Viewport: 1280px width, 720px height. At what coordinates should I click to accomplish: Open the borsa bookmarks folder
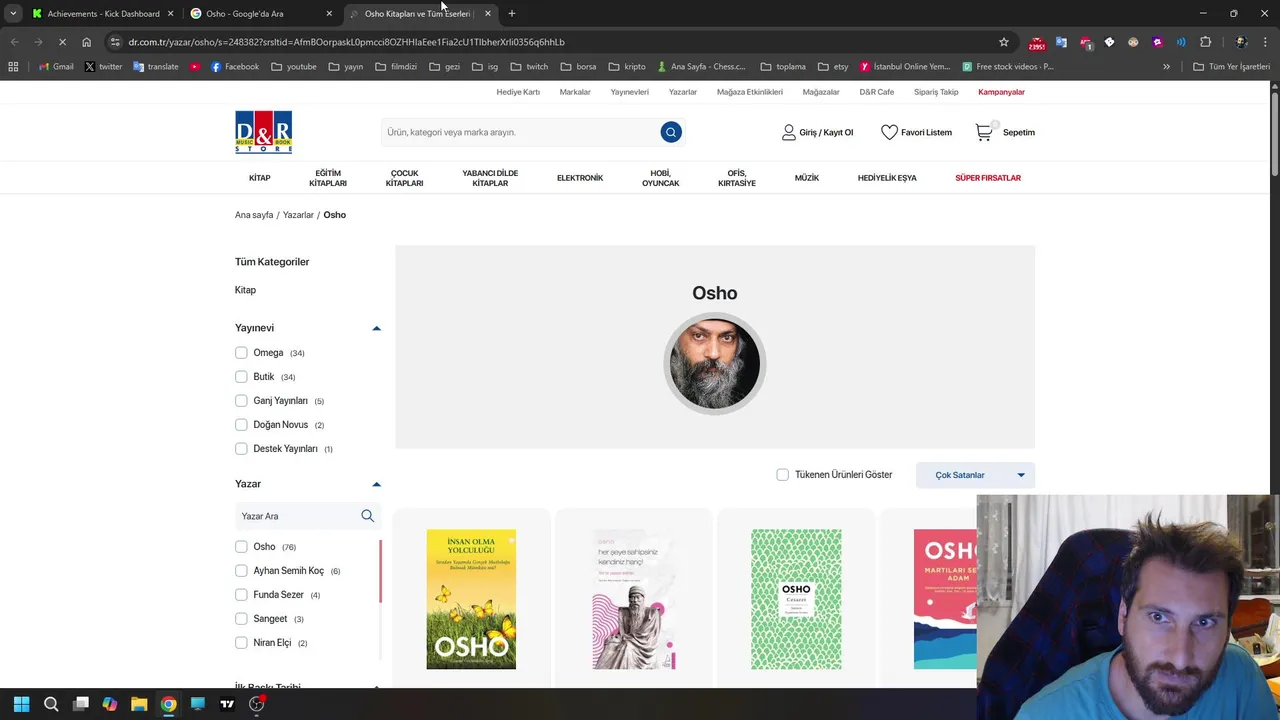pyautogui.click(x=578, y=67)
